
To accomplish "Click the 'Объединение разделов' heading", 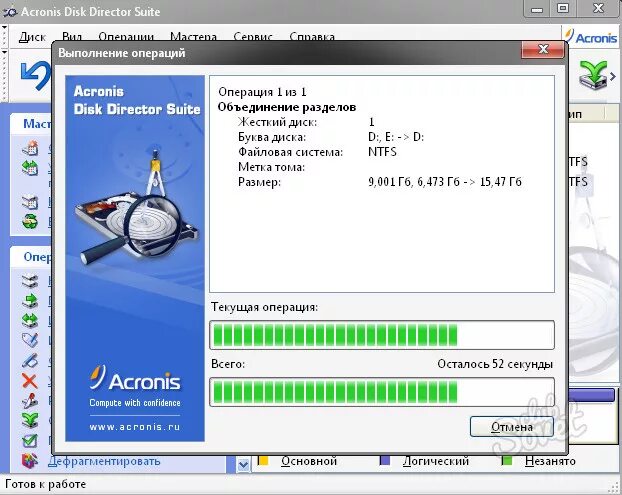I will tap(286, 107).
